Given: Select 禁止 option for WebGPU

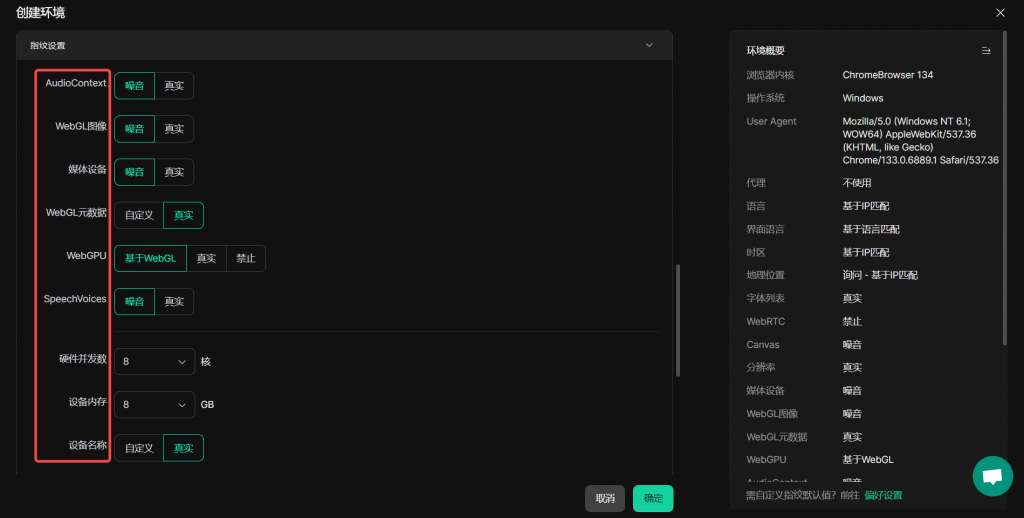Looking at the screenshot, I should coord(245,258).
